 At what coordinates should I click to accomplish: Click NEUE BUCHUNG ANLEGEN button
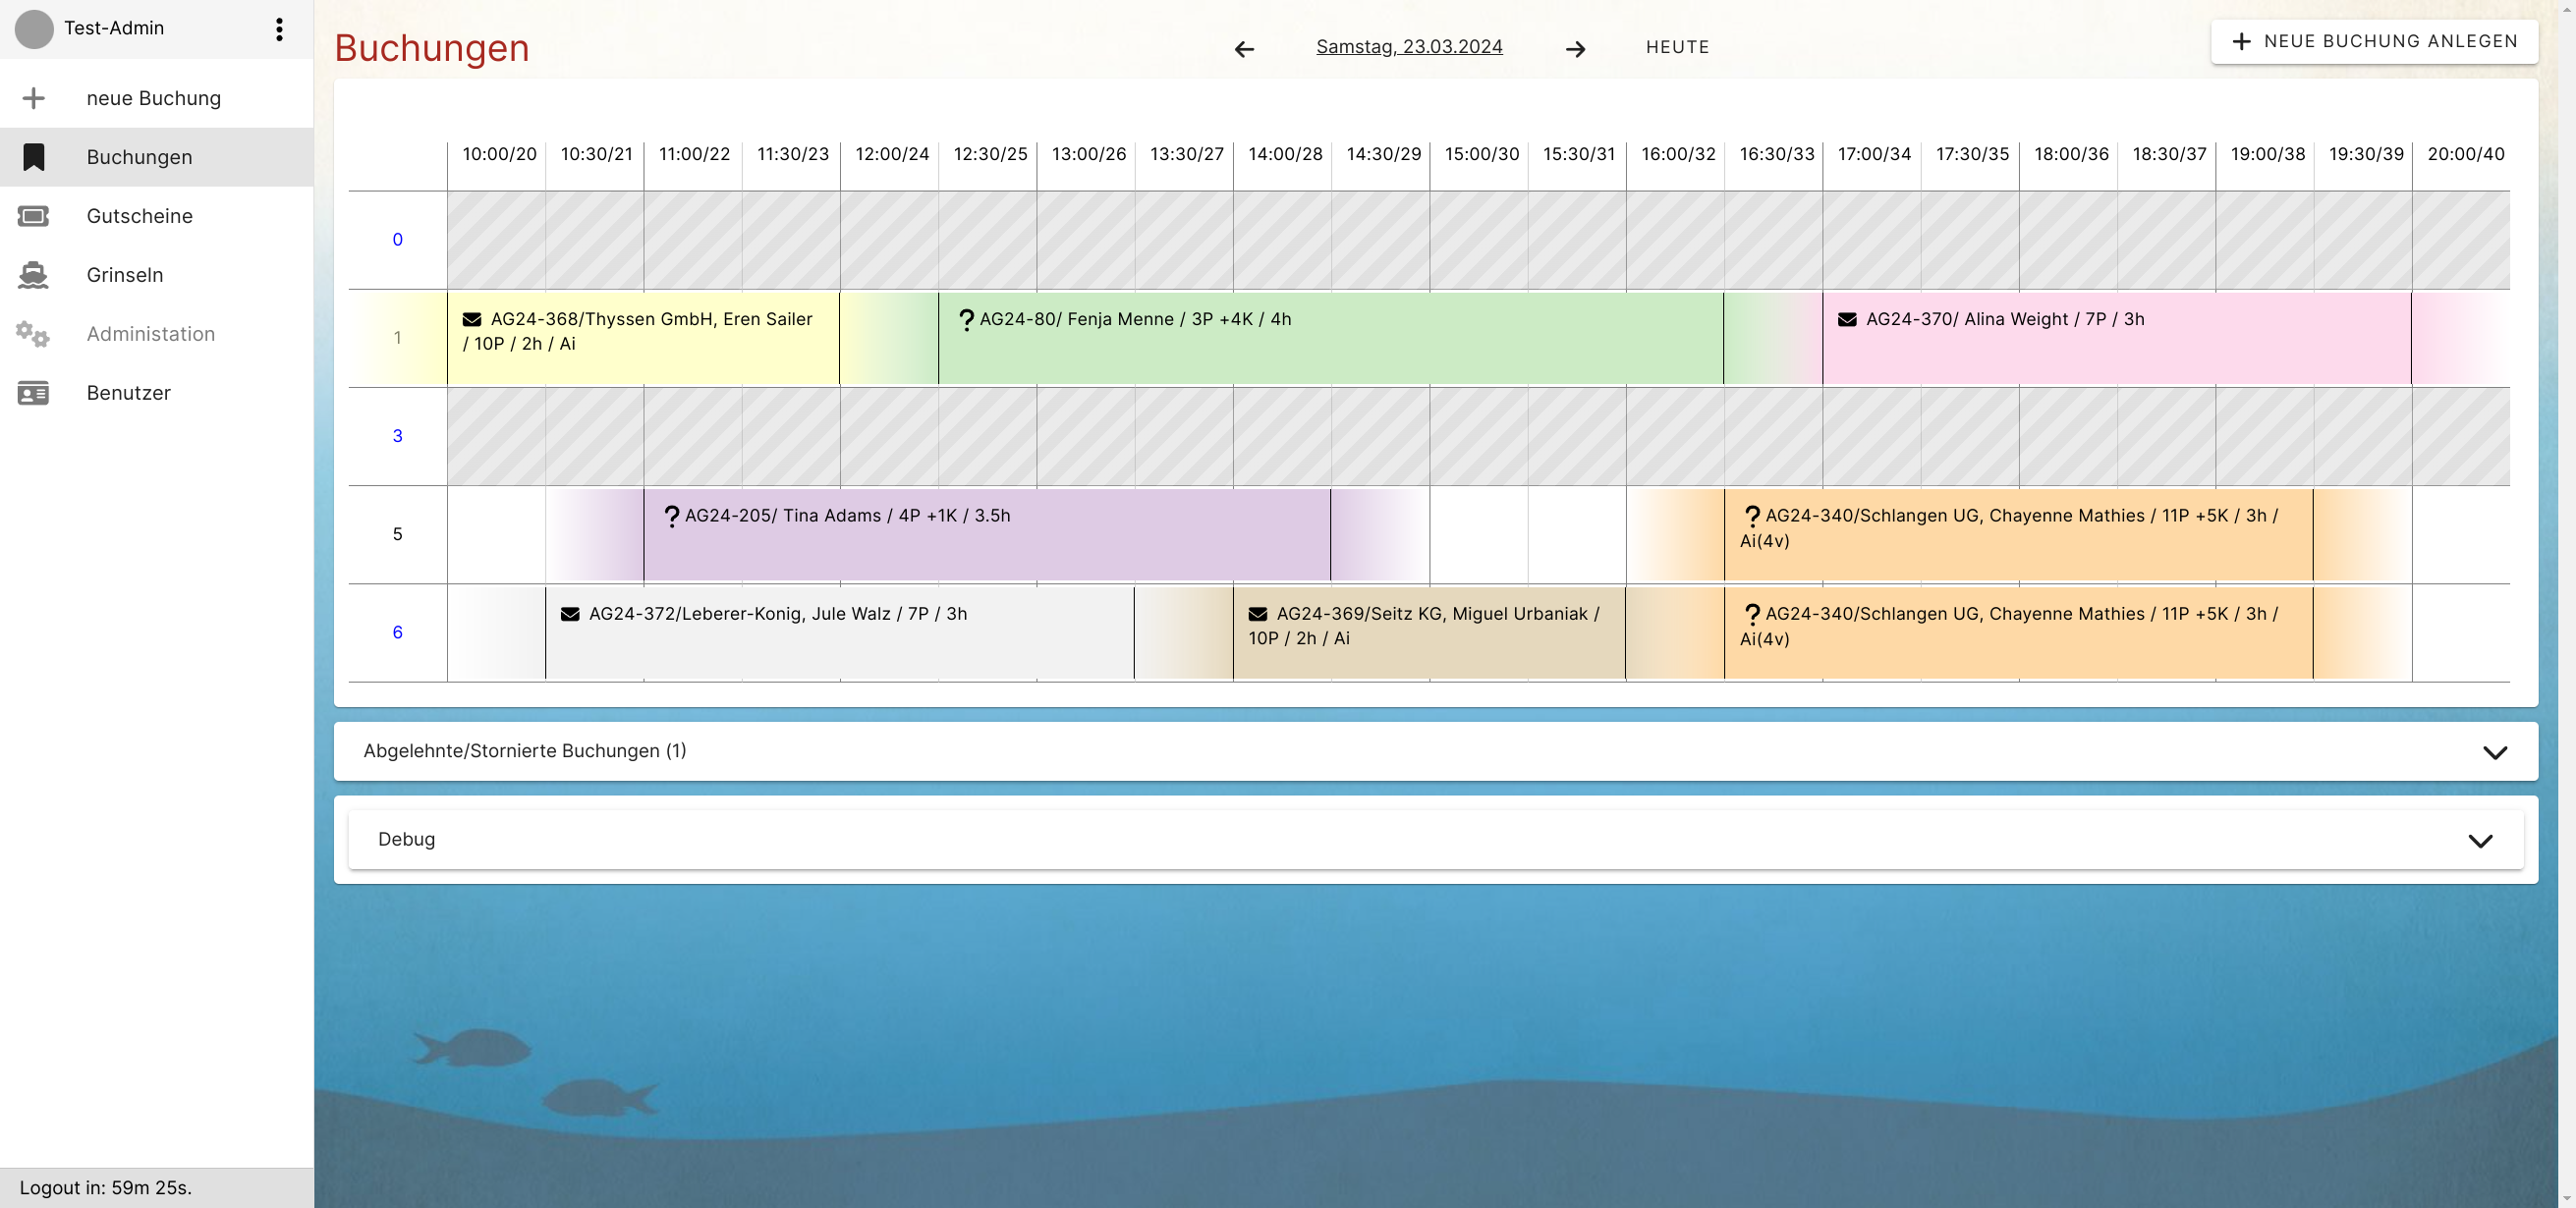pyautogui.click(x=2374, y=42)
